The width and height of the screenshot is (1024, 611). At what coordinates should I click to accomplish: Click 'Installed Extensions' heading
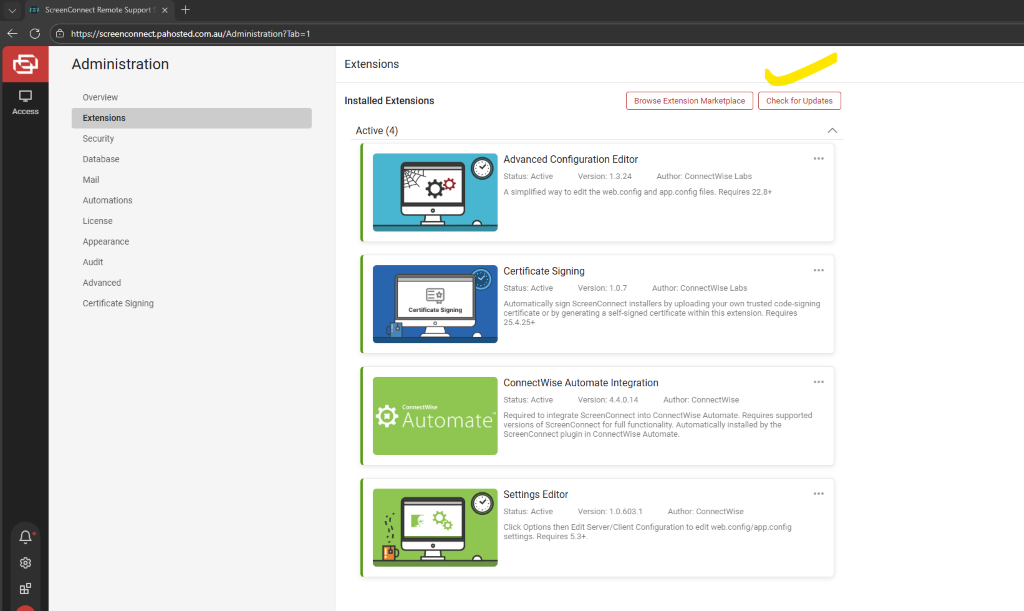(x=389, y=101)
